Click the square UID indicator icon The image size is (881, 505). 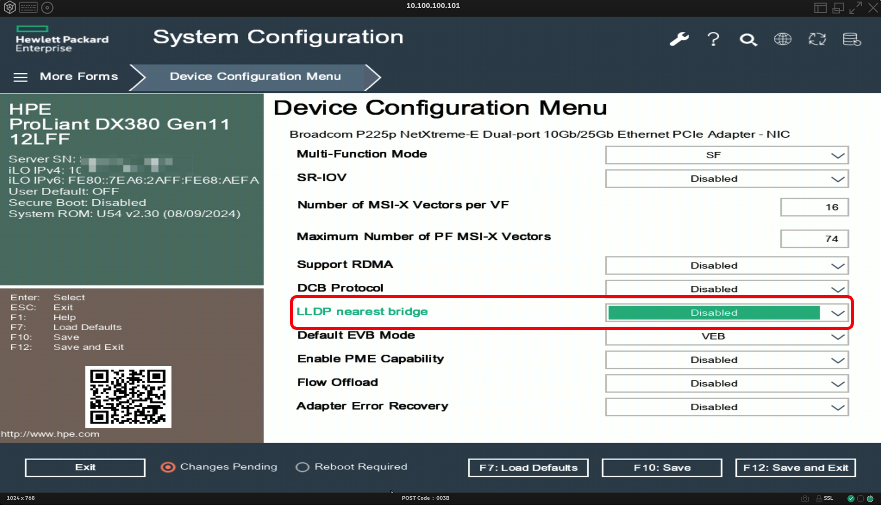click(x=861, y=498)
